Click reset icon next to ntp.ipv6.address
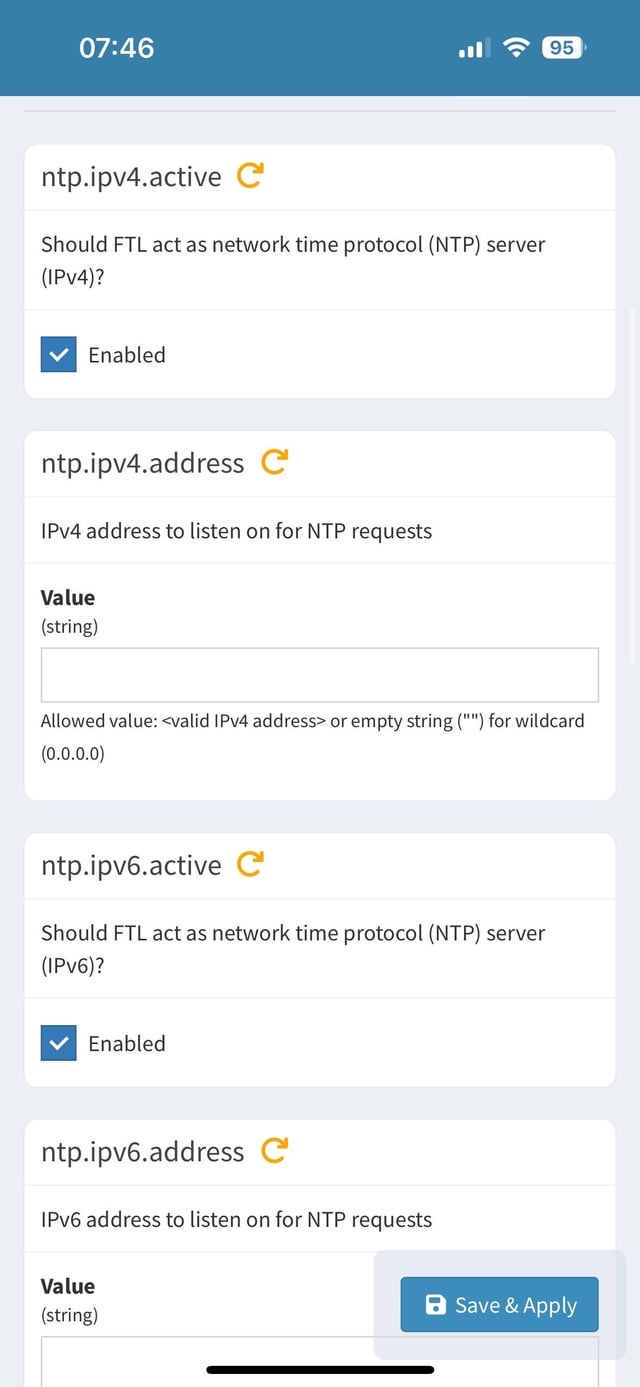Image resolution: width=640 pixels, height=1387 pixels. (274, 1151)
